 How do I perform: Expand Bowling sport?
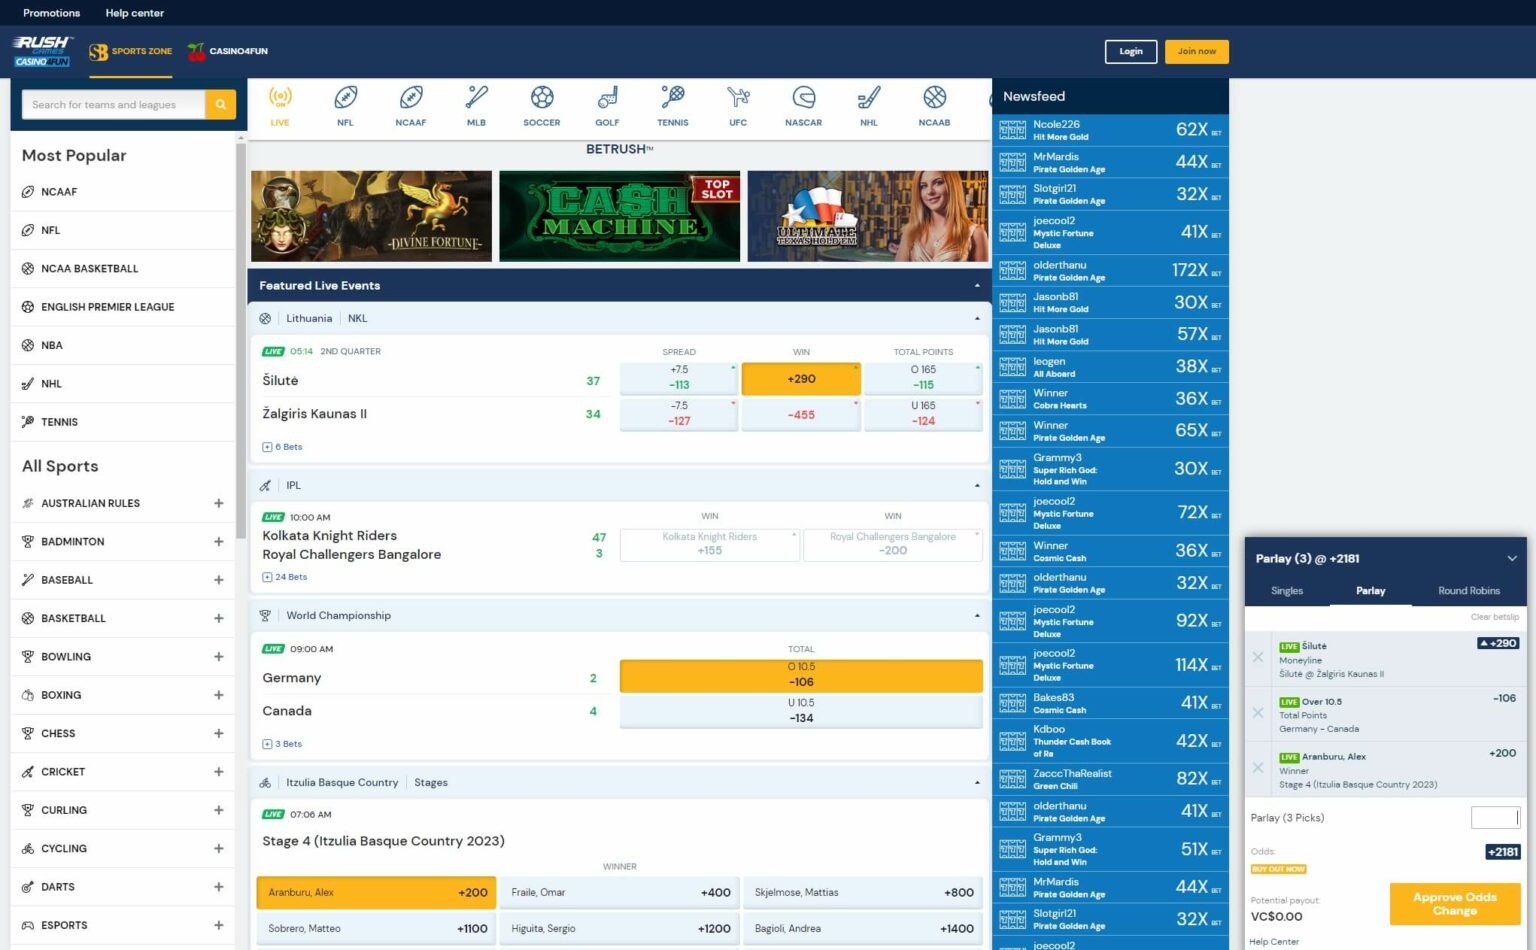coord(218,657)
